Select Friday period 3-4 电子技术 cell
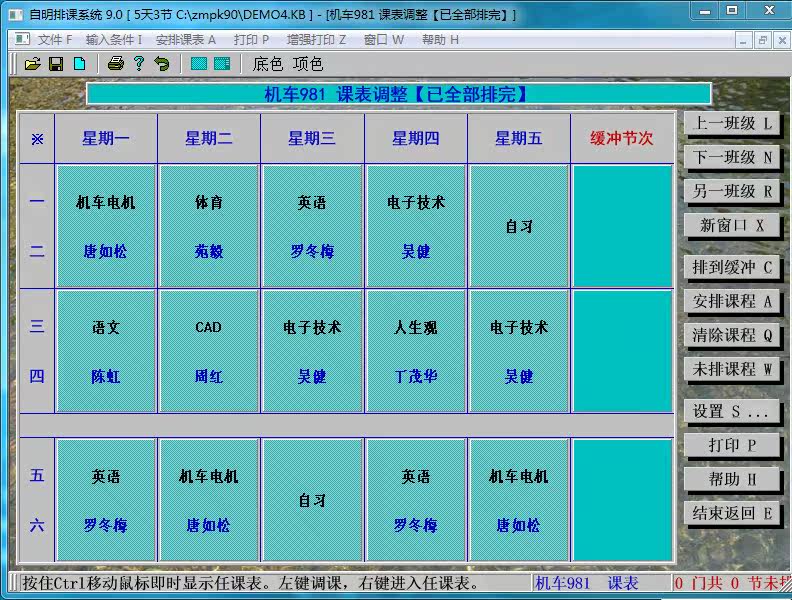The height and width of the screenshot is (600, 792). tap(519, 351)
